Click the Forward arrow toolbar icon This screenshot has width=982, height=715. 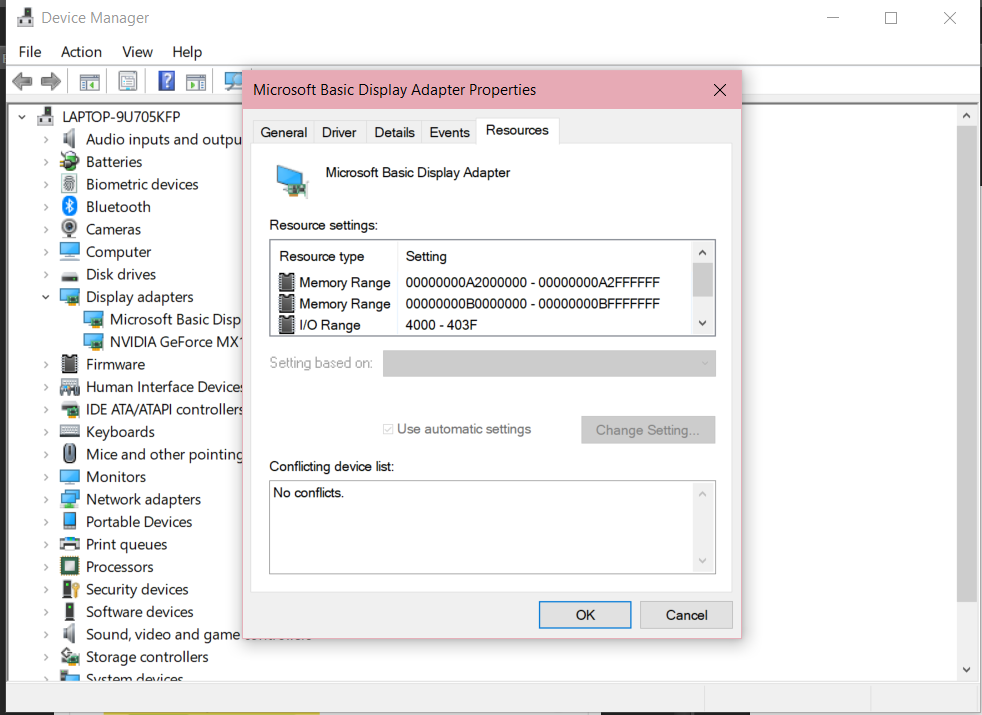[51, 81]
